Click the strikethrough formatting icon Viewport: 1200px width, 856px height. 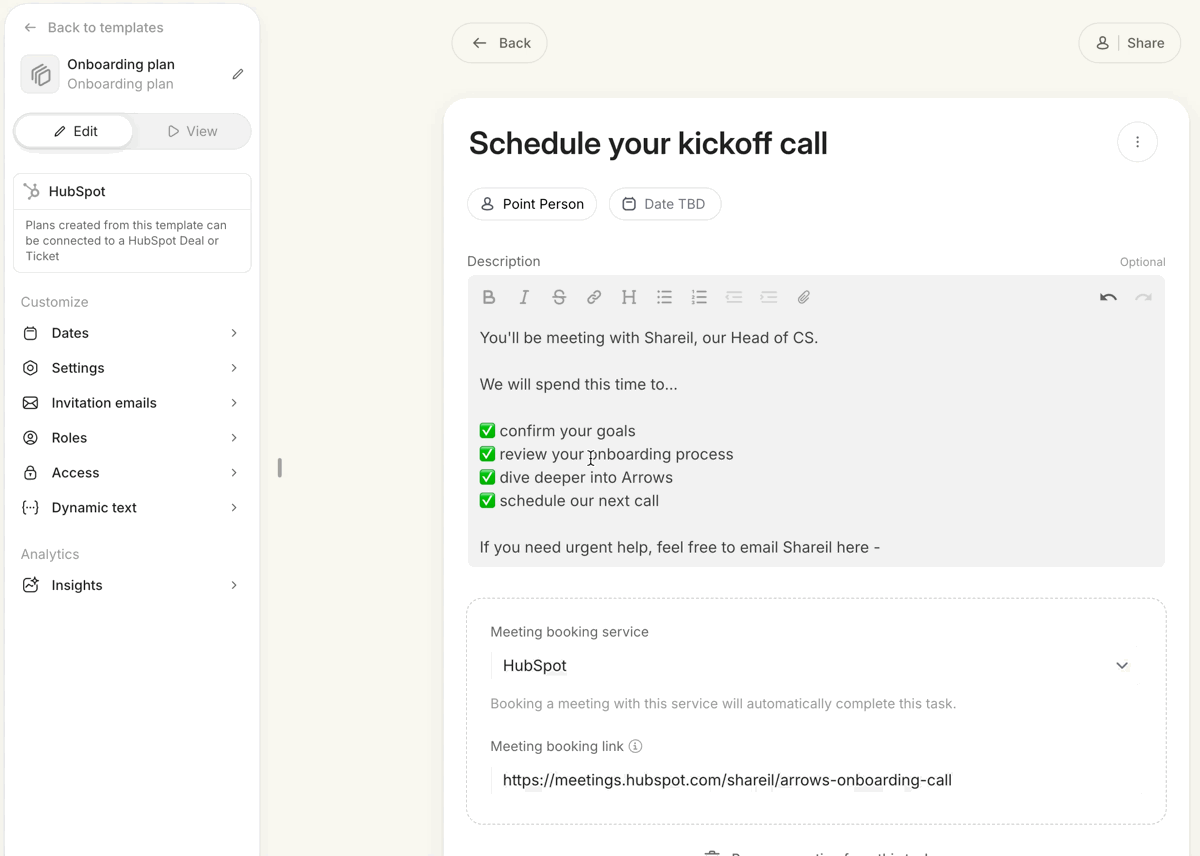point(559,297)
